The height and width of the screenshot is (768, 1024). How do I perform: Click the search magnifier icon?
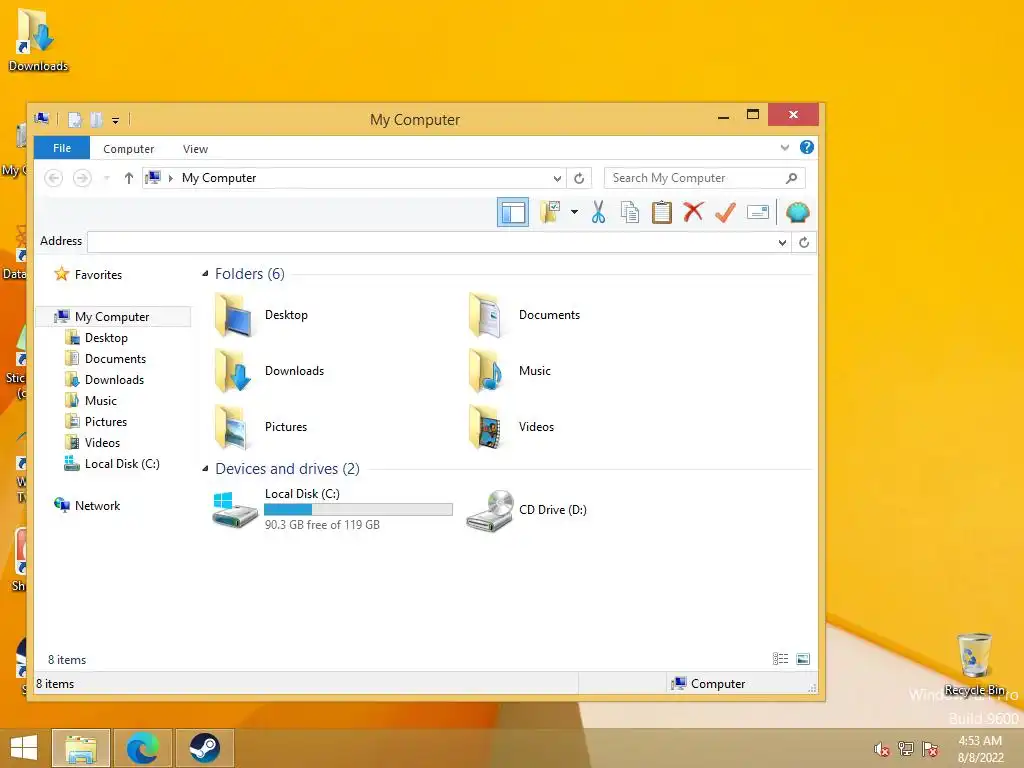[x=792, y=178]
